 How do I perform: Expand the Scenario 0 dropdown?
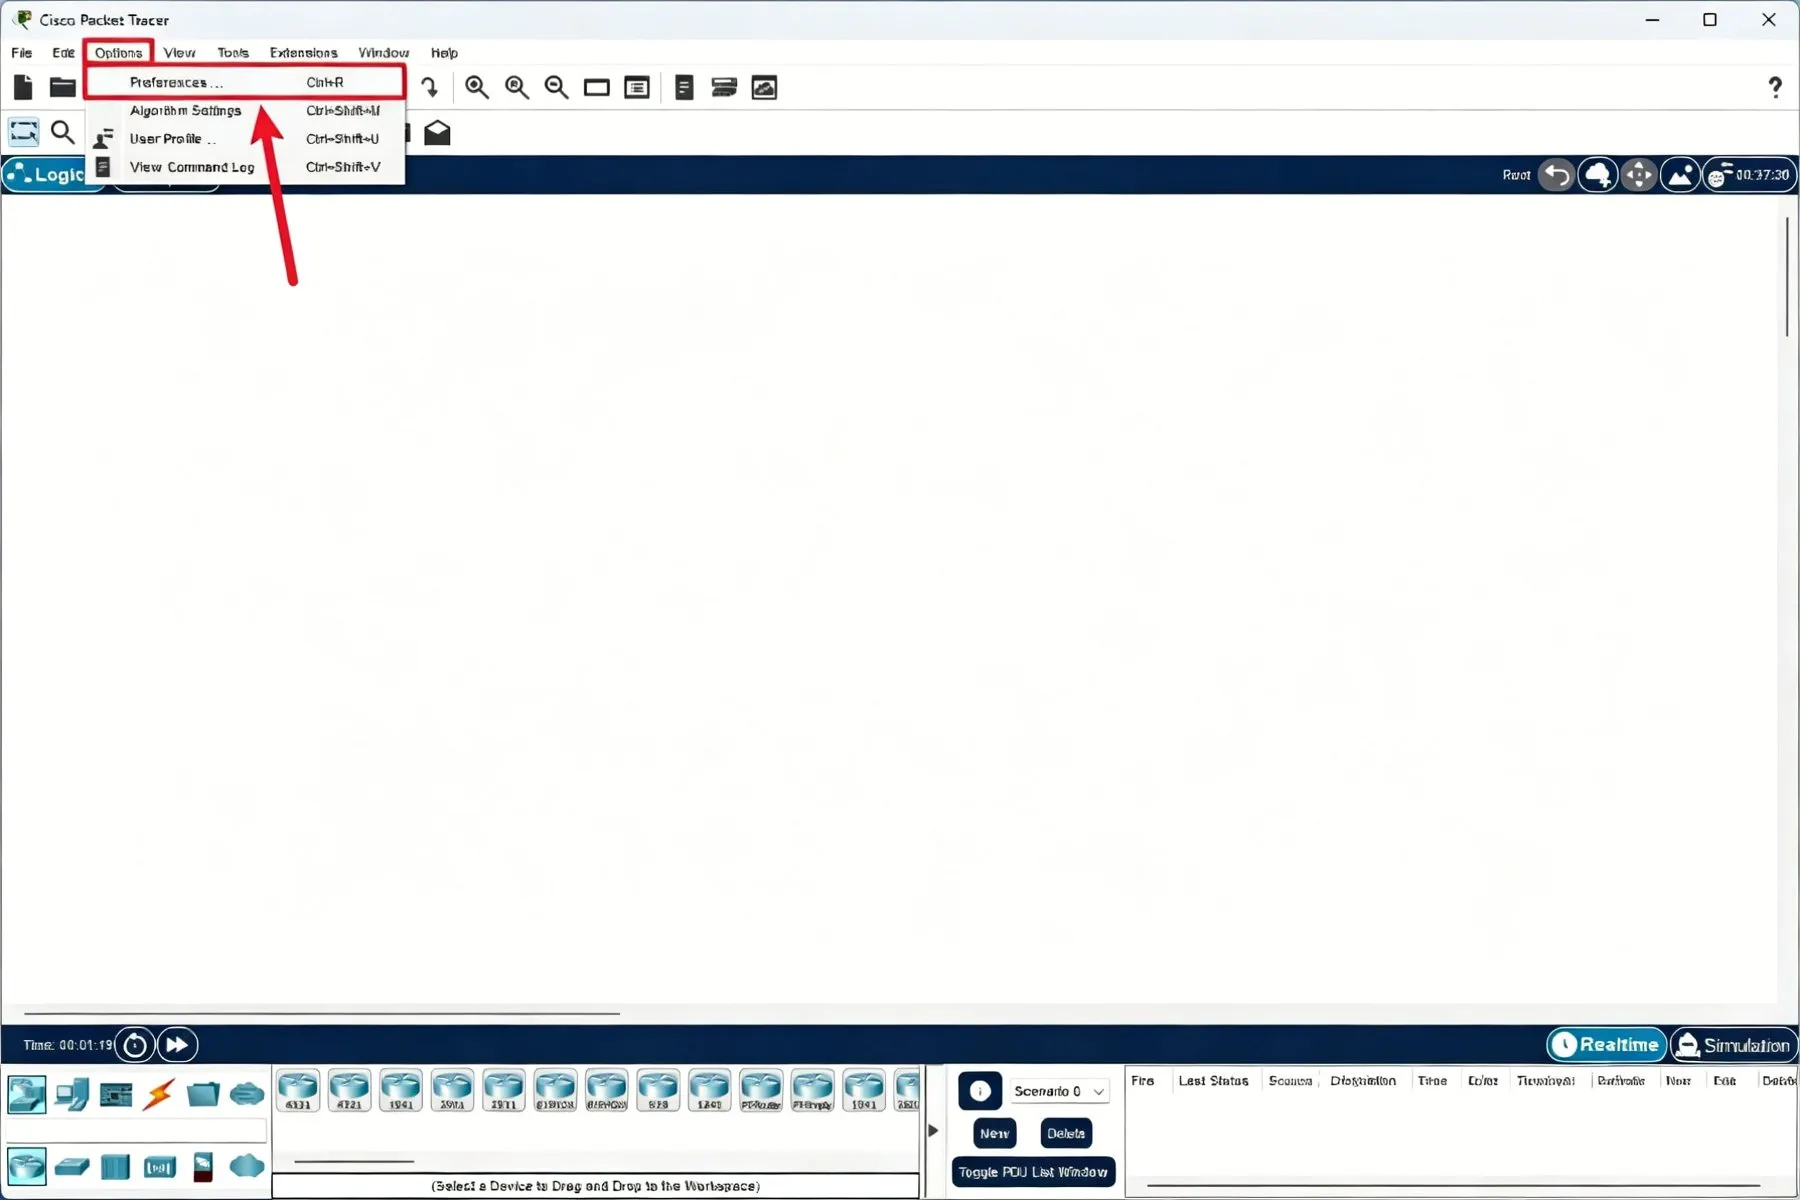[1059, 1091]
